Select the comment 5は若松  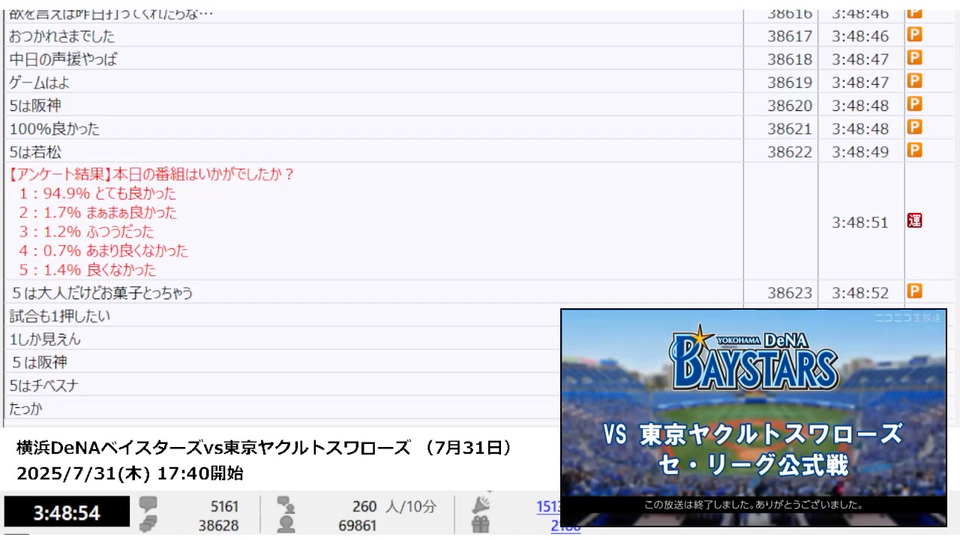click(x=35, y=152)
